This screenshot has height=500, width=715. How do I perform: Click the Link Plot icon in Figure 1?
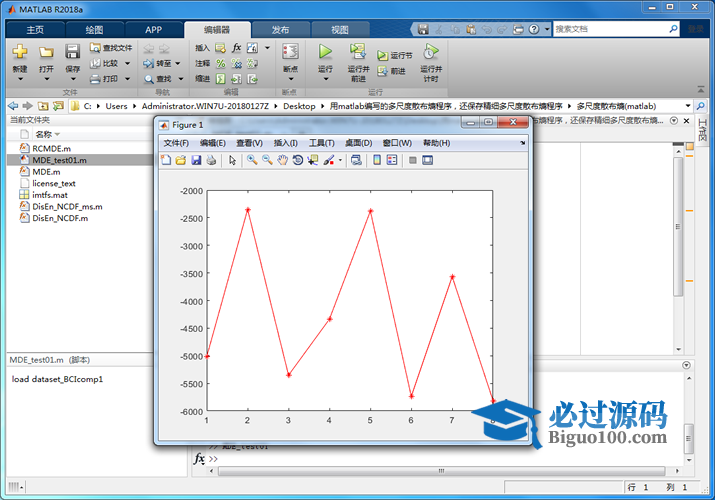pyautogui.click(x=356, y=160)
